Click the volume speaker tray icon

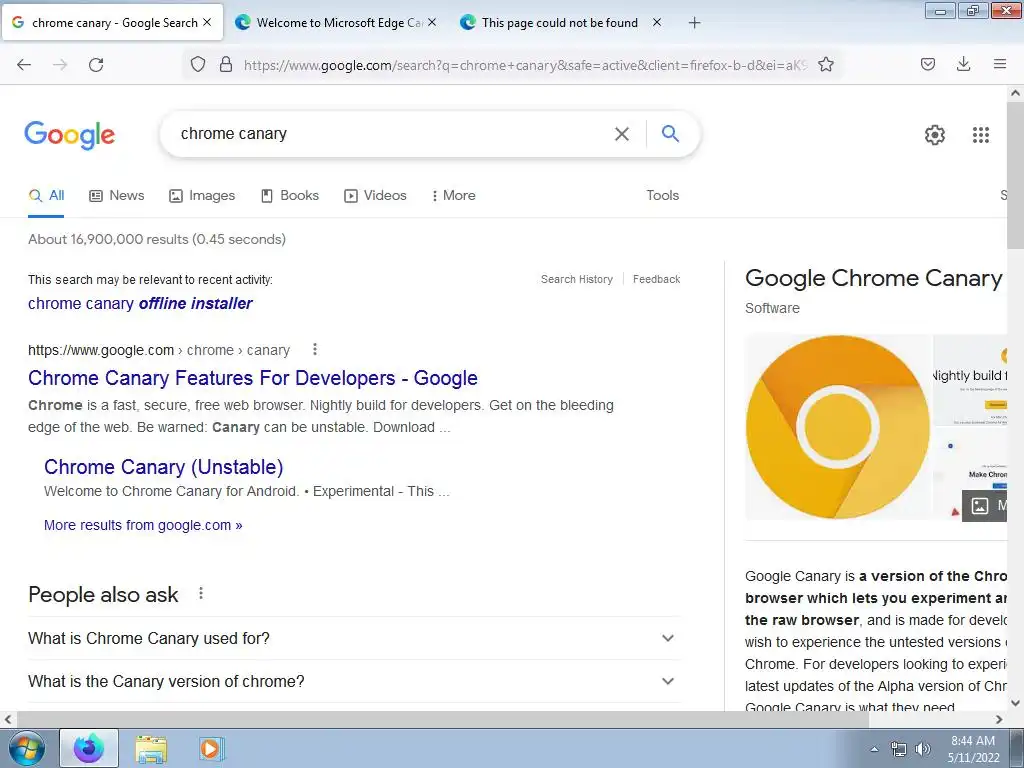(x=922, y=749)
